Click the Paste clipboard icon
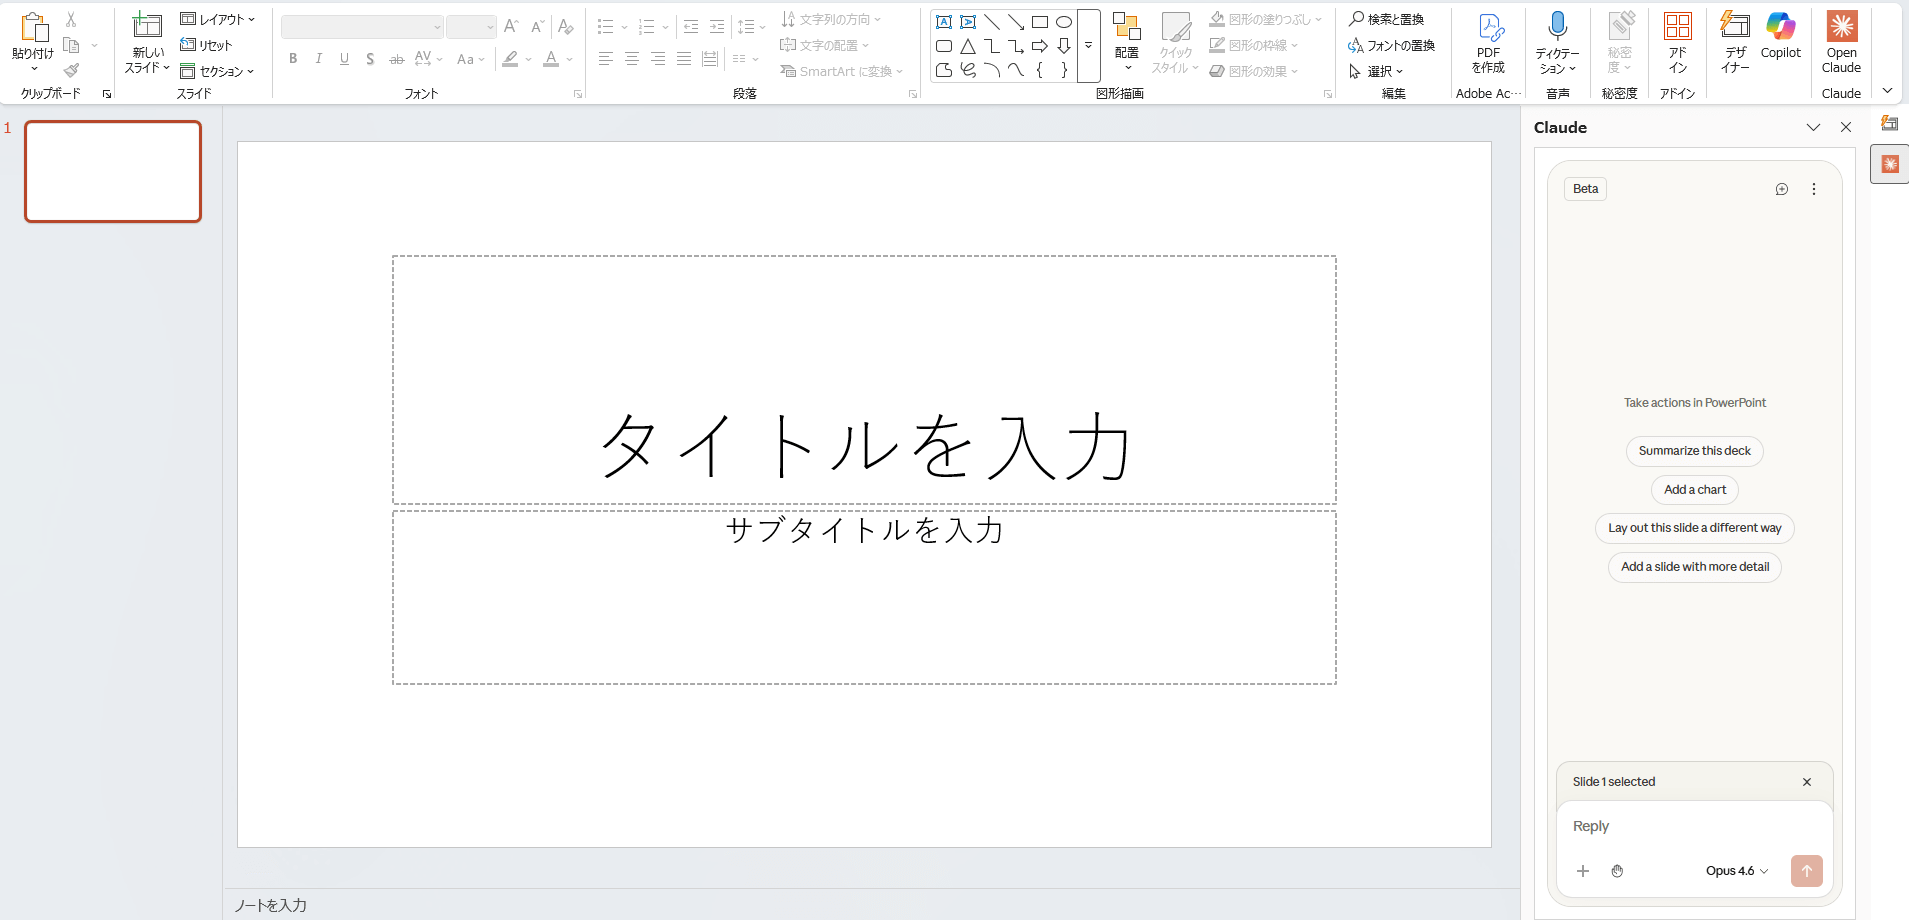 pos(33,28)
